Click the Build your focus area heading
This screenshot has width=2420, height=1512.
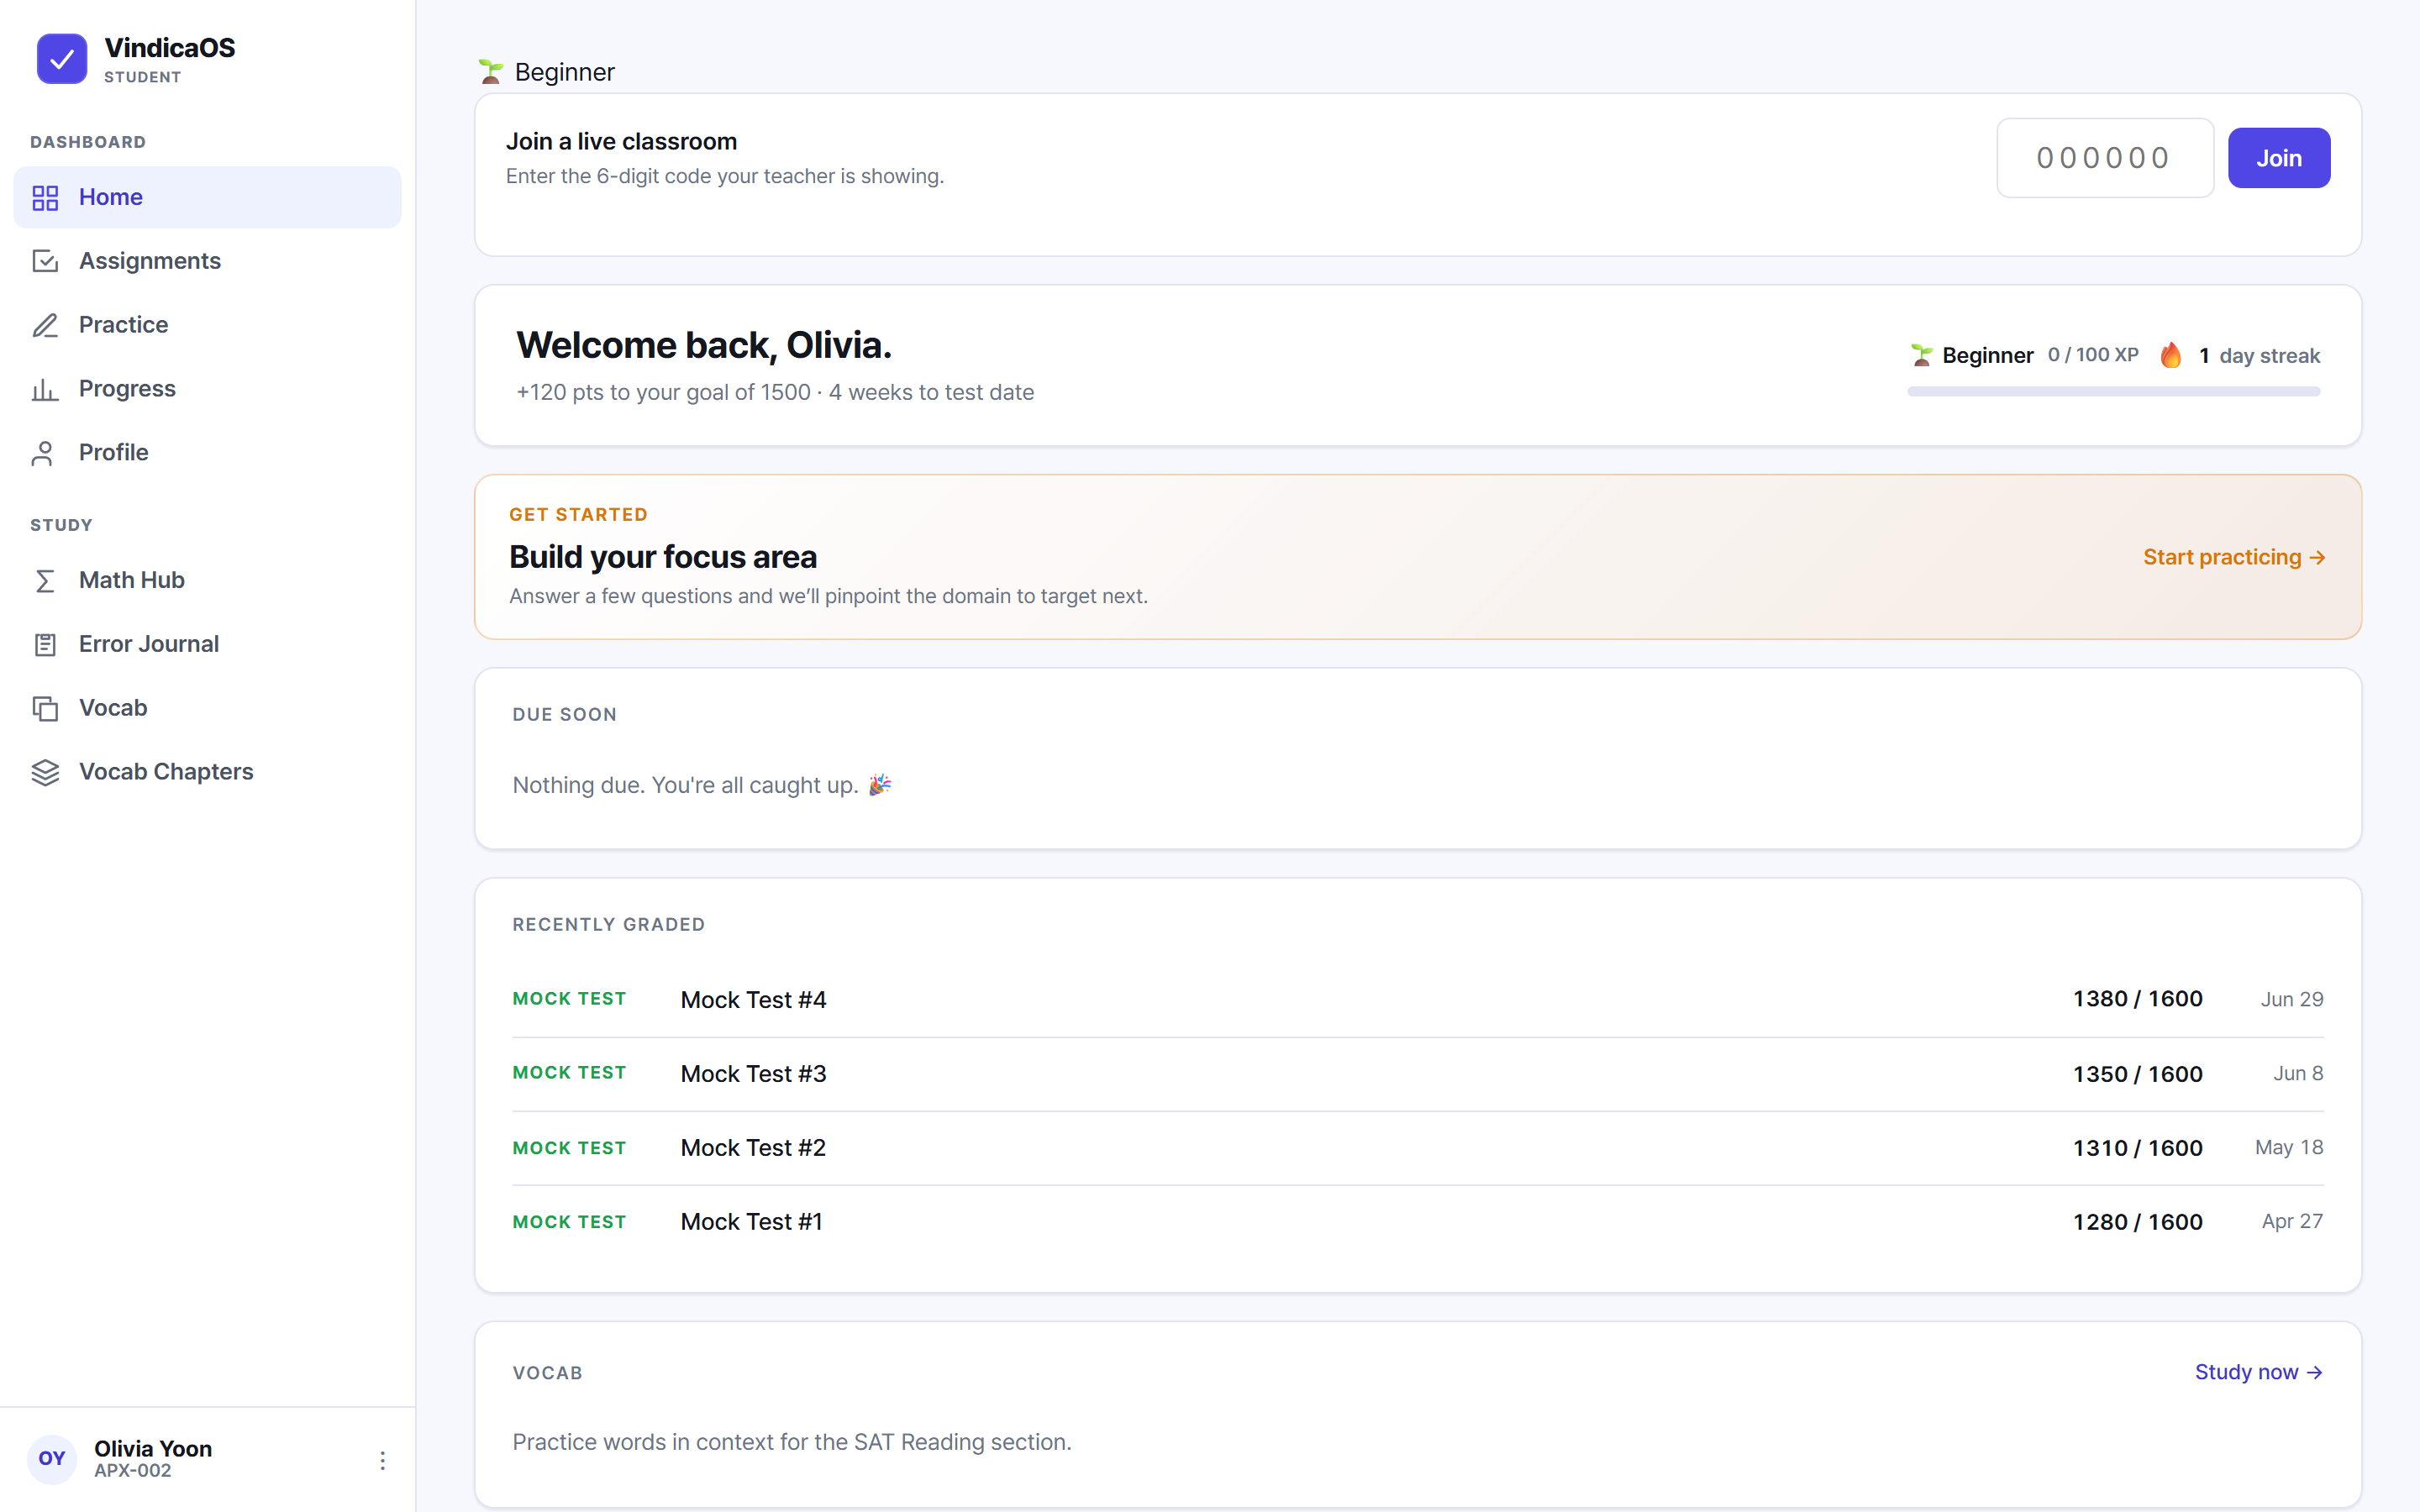(x=663, y=557)
